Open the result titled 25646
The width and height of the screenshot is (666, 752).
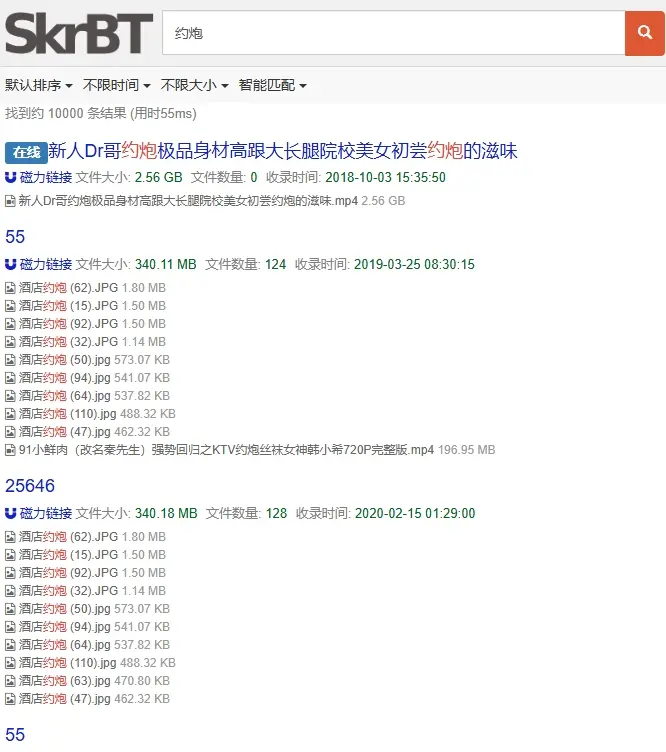30,486
